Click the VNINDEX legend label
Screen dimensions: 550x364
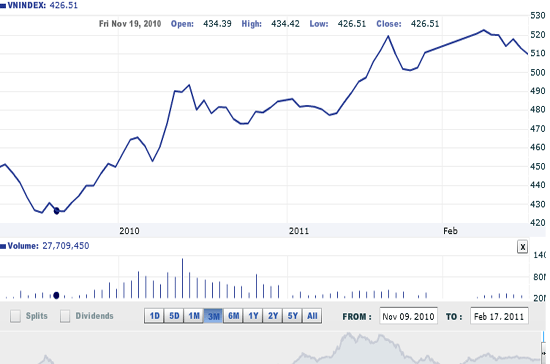pos(27,6)
